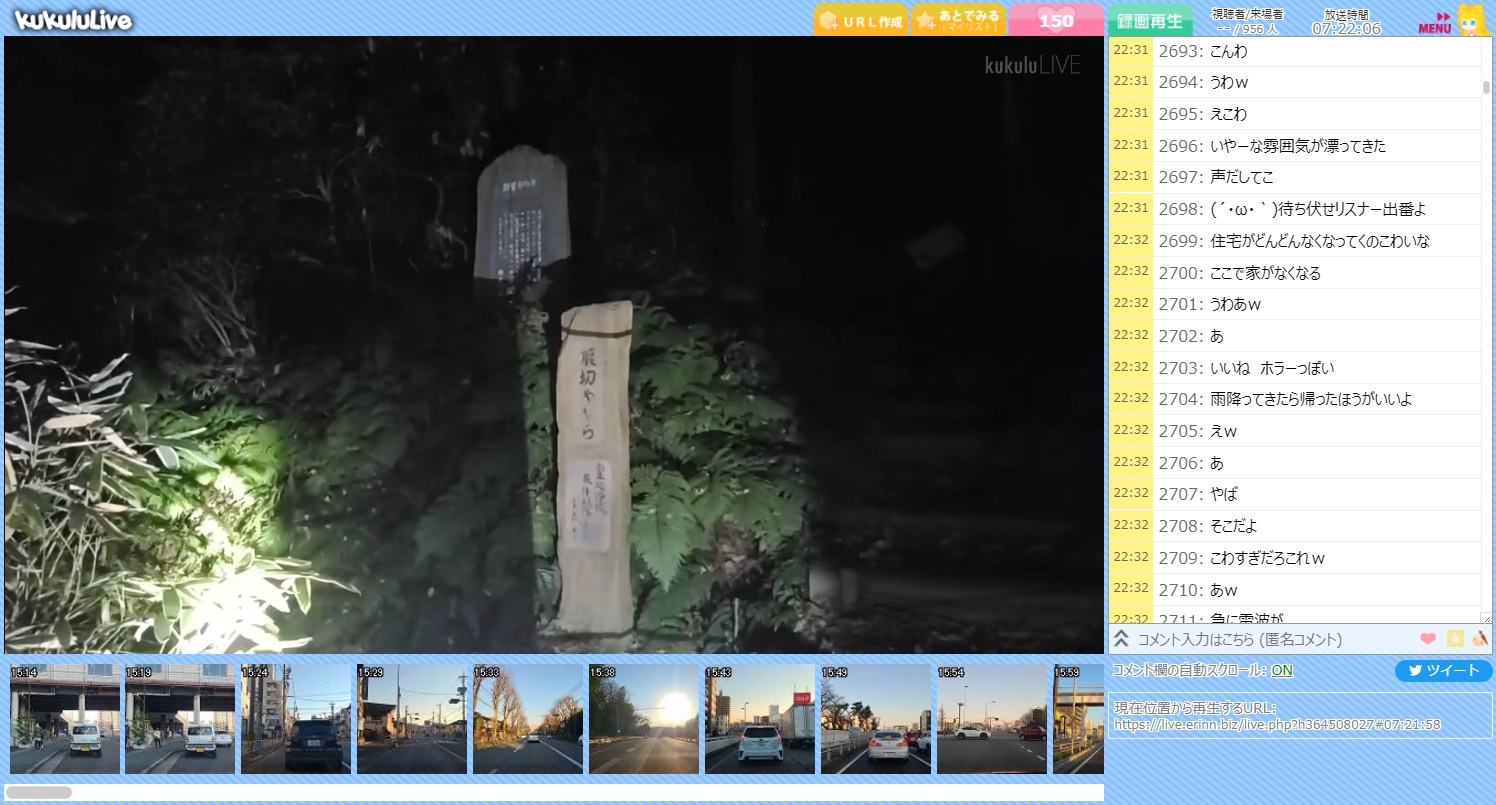This screenshot has height=805, width=1496.
Task: Open the playback URL link for current position
Action: click(x=1277, y=724)
